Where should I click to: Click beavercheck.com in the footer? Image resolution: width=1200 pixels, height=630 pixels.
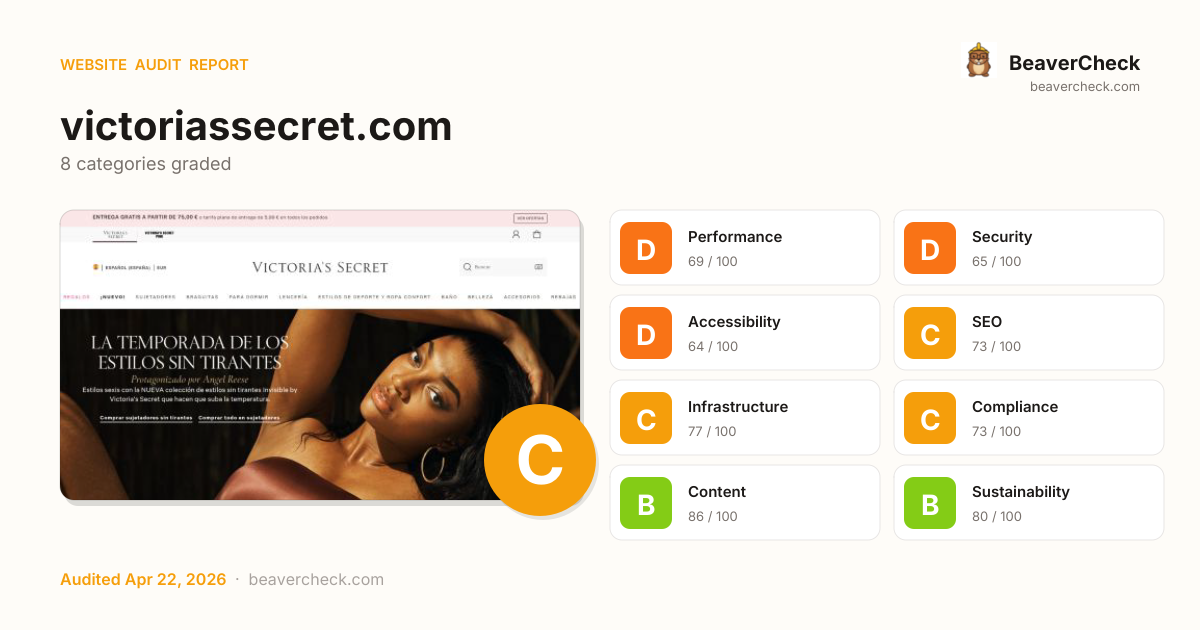tap(316, 580)
